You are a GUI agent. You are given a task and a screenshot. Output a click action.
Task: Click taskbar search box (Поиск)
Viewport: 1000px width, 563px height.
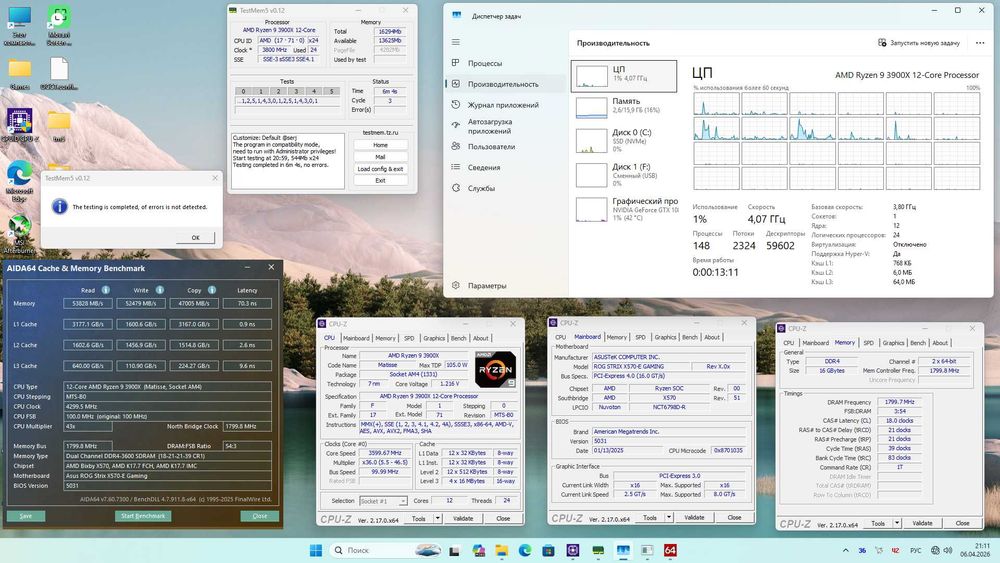point(386,550)
